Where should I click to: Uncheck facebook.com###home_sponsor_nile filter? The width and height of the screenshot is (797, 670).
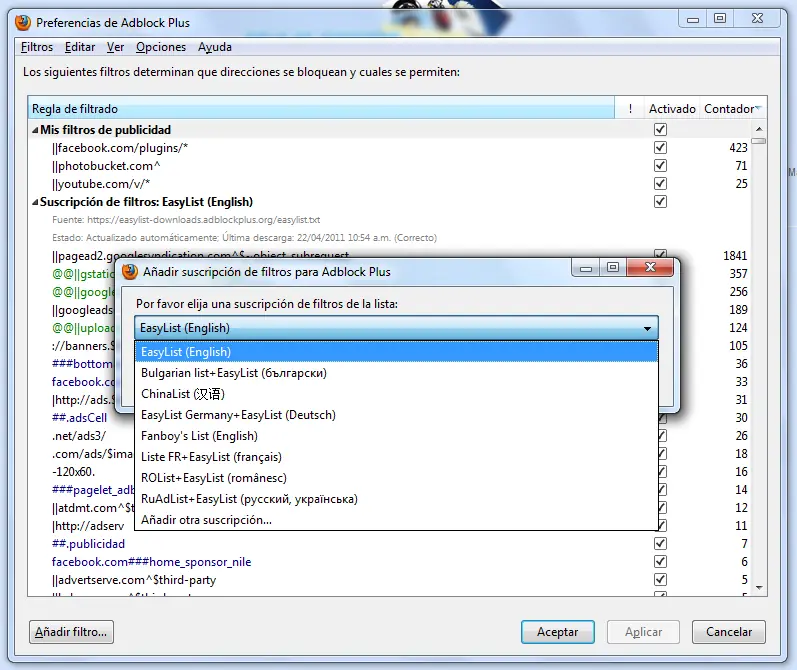pyautogui.click(x=660, y=562)
